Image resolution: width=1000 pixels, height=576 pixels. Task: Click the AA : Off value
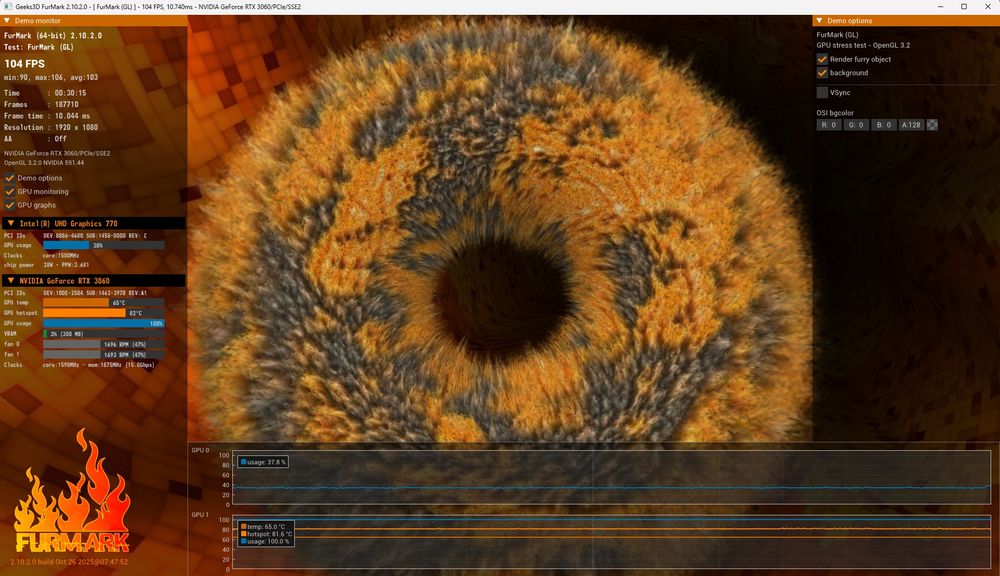pos(60,139)
